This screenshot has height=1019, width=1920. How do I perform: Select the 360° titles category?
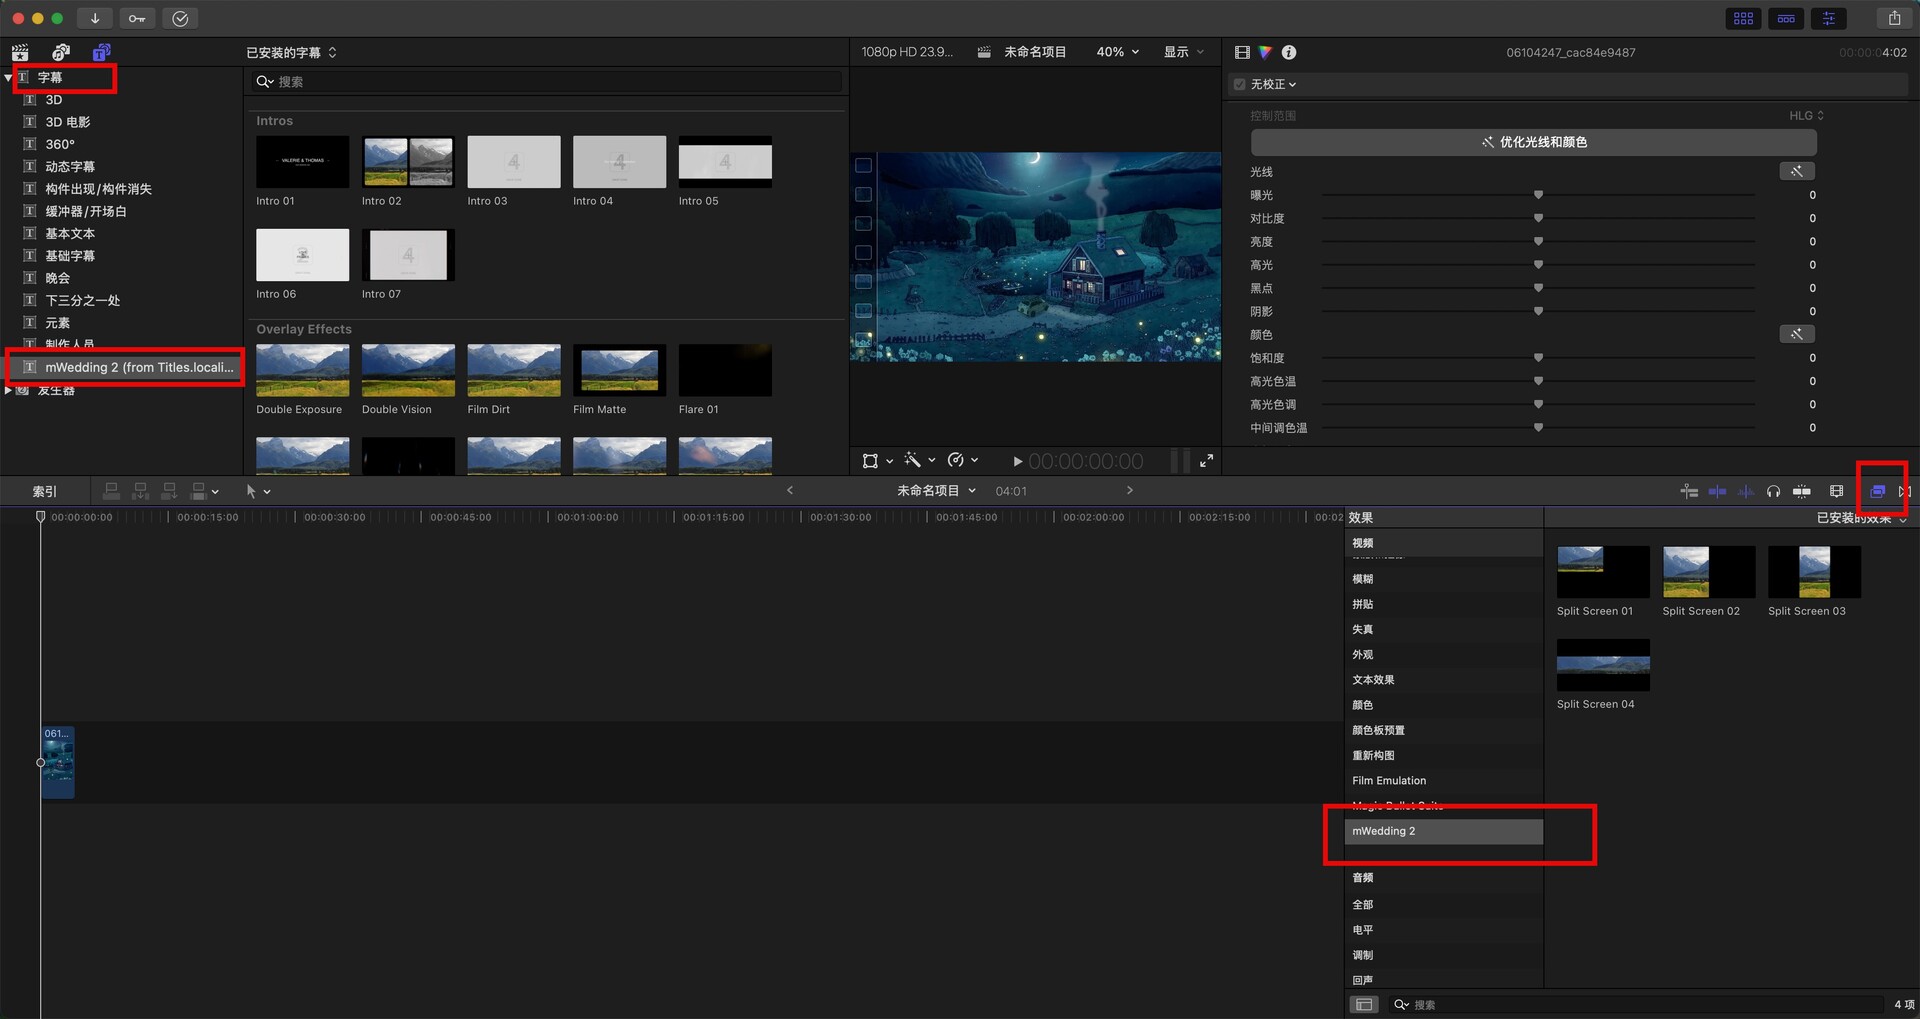tap(60, 144)
